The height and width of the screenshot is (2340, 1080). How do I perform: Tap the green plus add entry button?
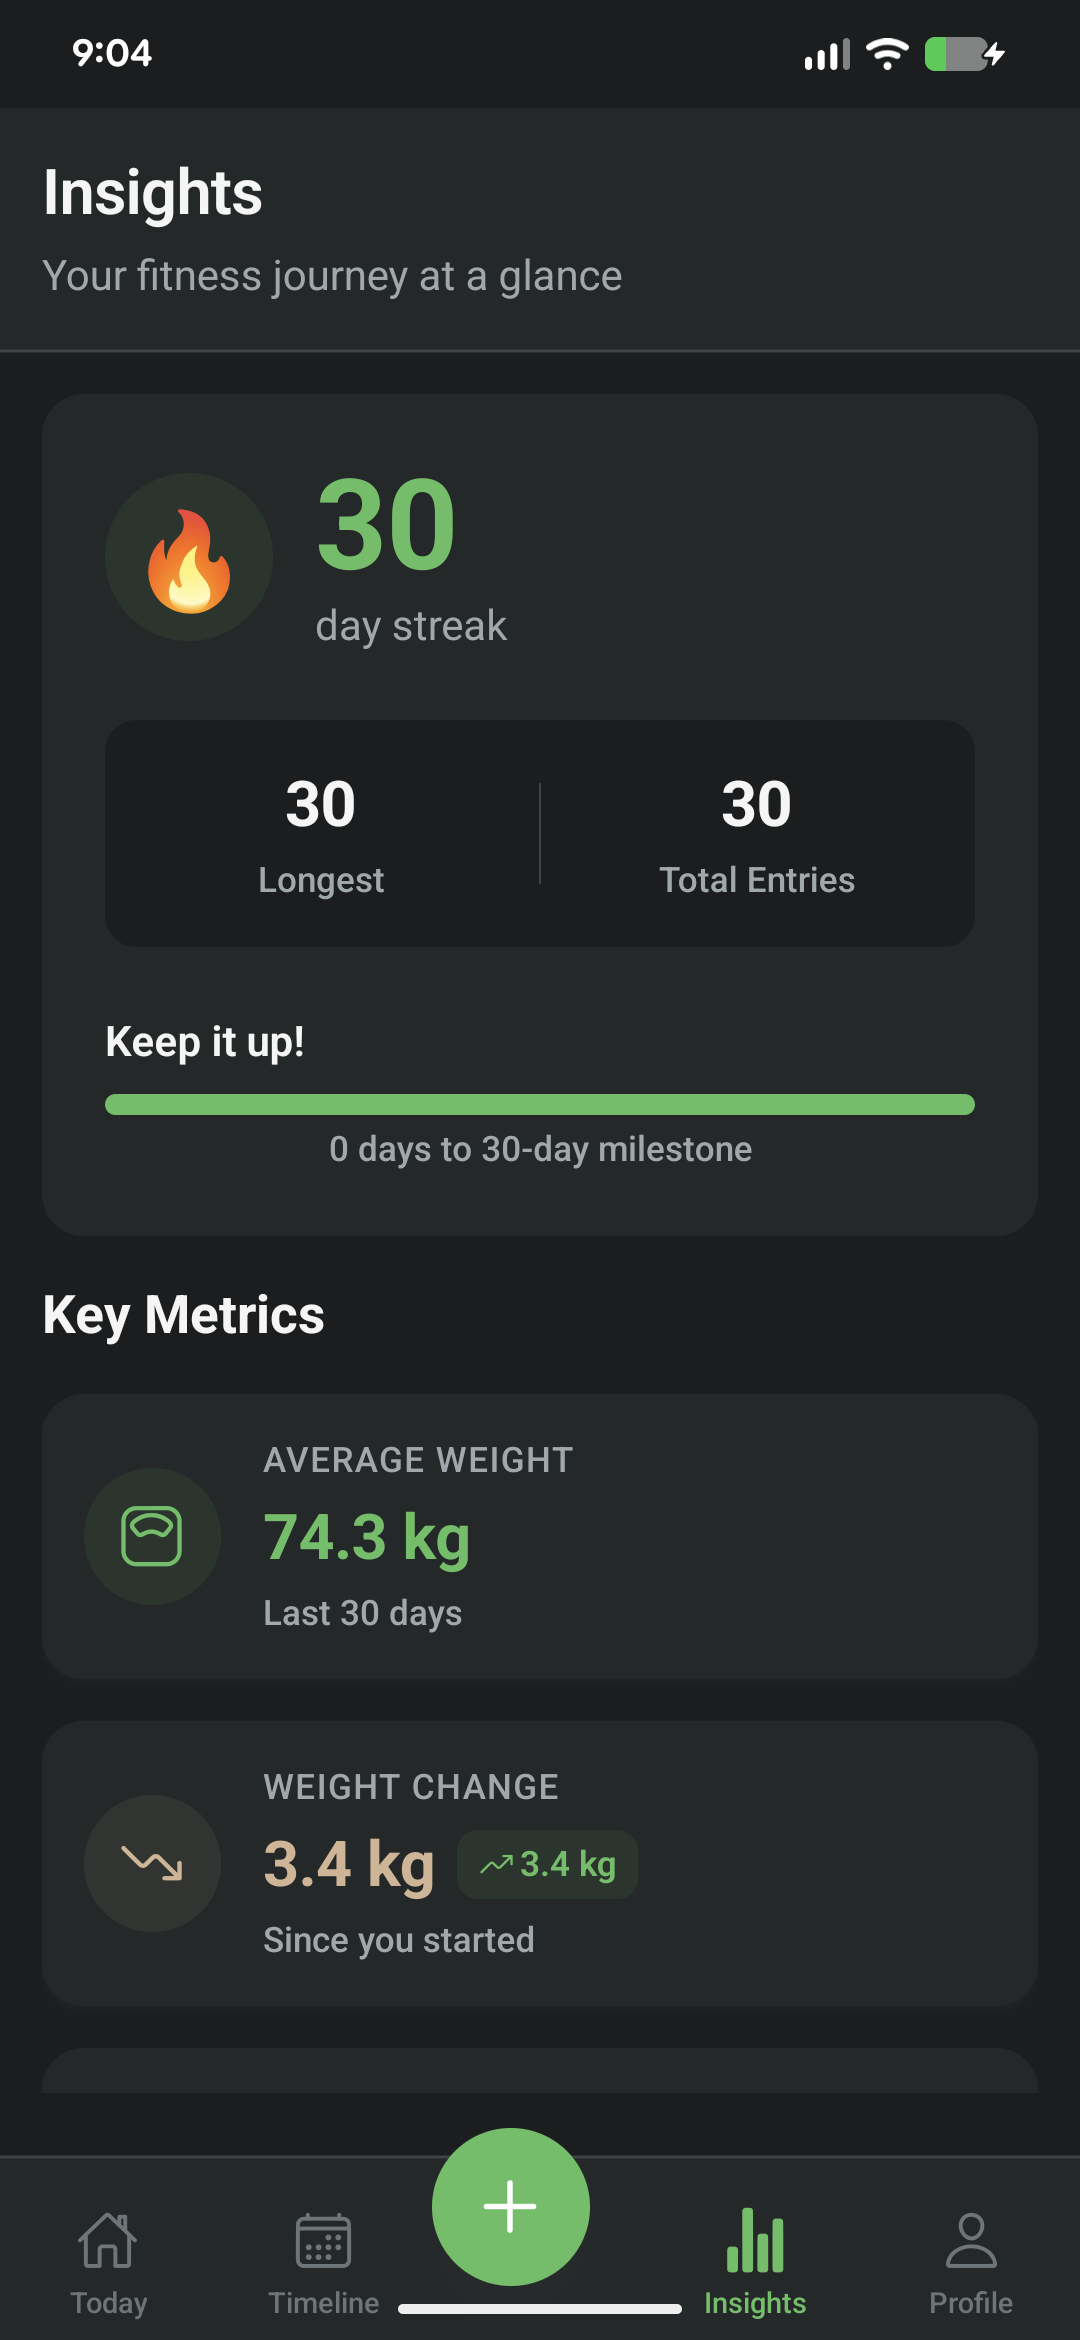(x=510, y=2205)
